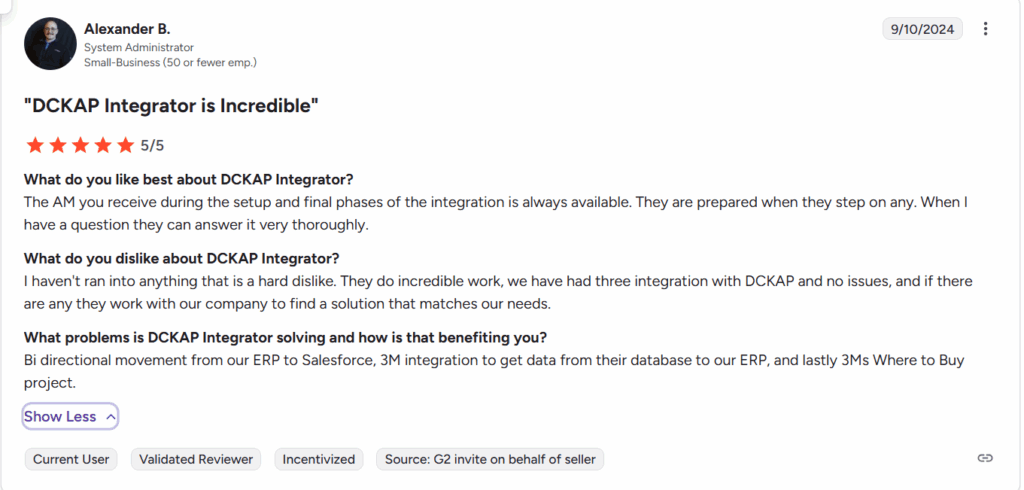Click the second star in the rating

point(57,146)
